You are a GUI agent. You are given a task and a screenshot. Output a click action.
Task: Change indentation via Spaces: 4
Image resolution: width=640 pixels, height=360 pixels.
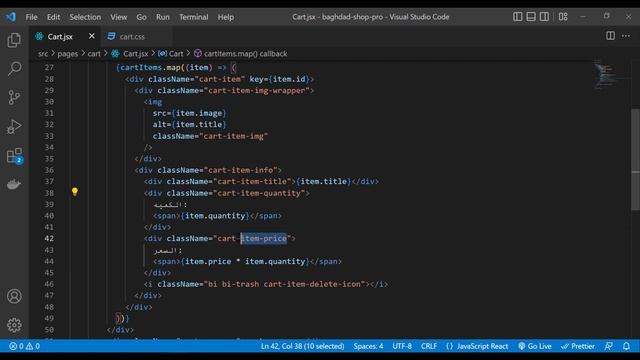(368, 346)
